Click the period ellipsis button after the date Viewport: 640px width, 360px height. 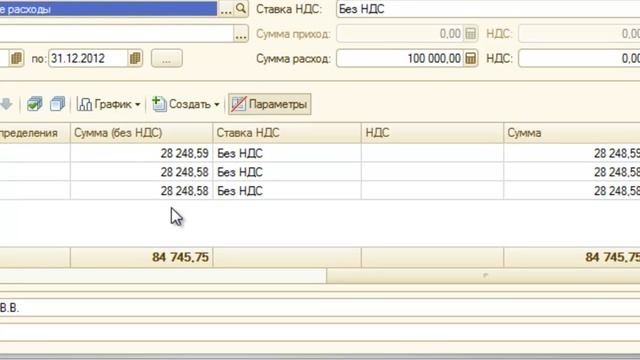click(x=167, y=58)
